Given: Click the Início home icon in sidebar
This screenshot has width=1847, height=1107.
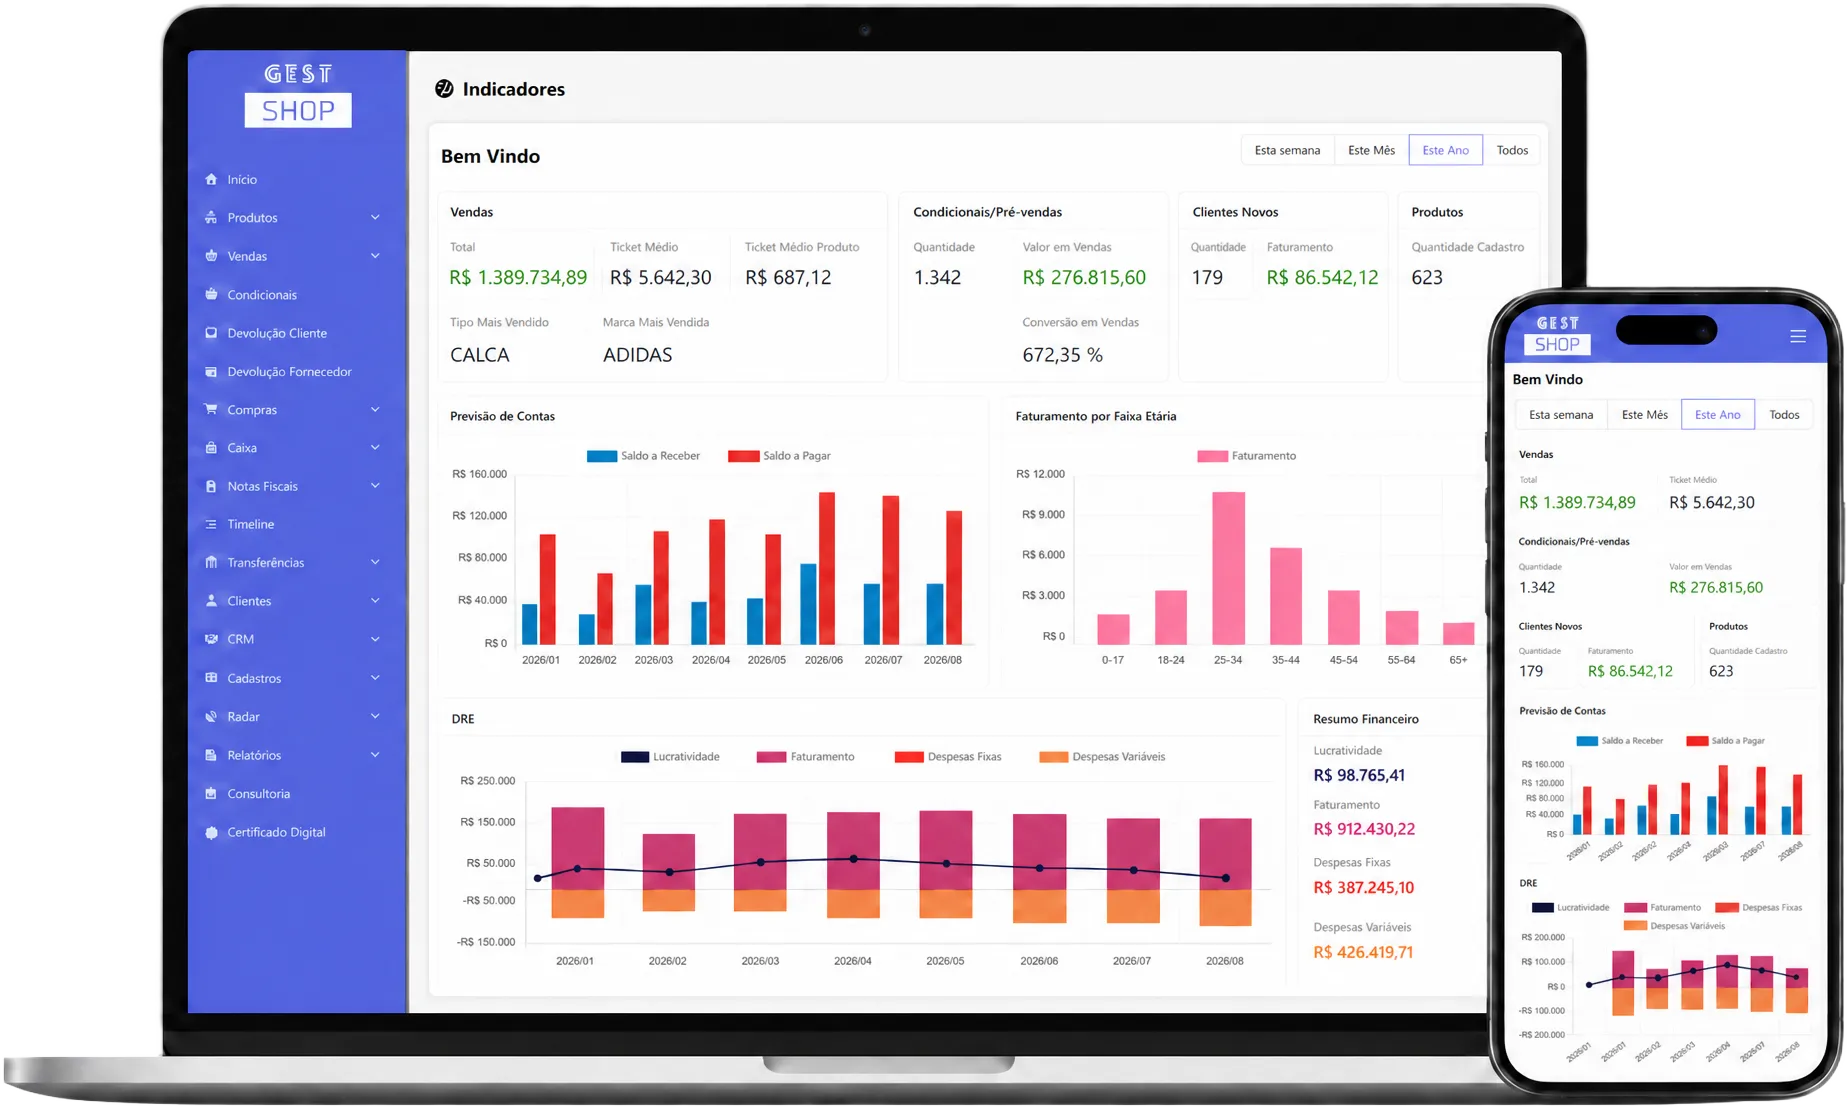Looking at the screenshot, I should [211, 179].
